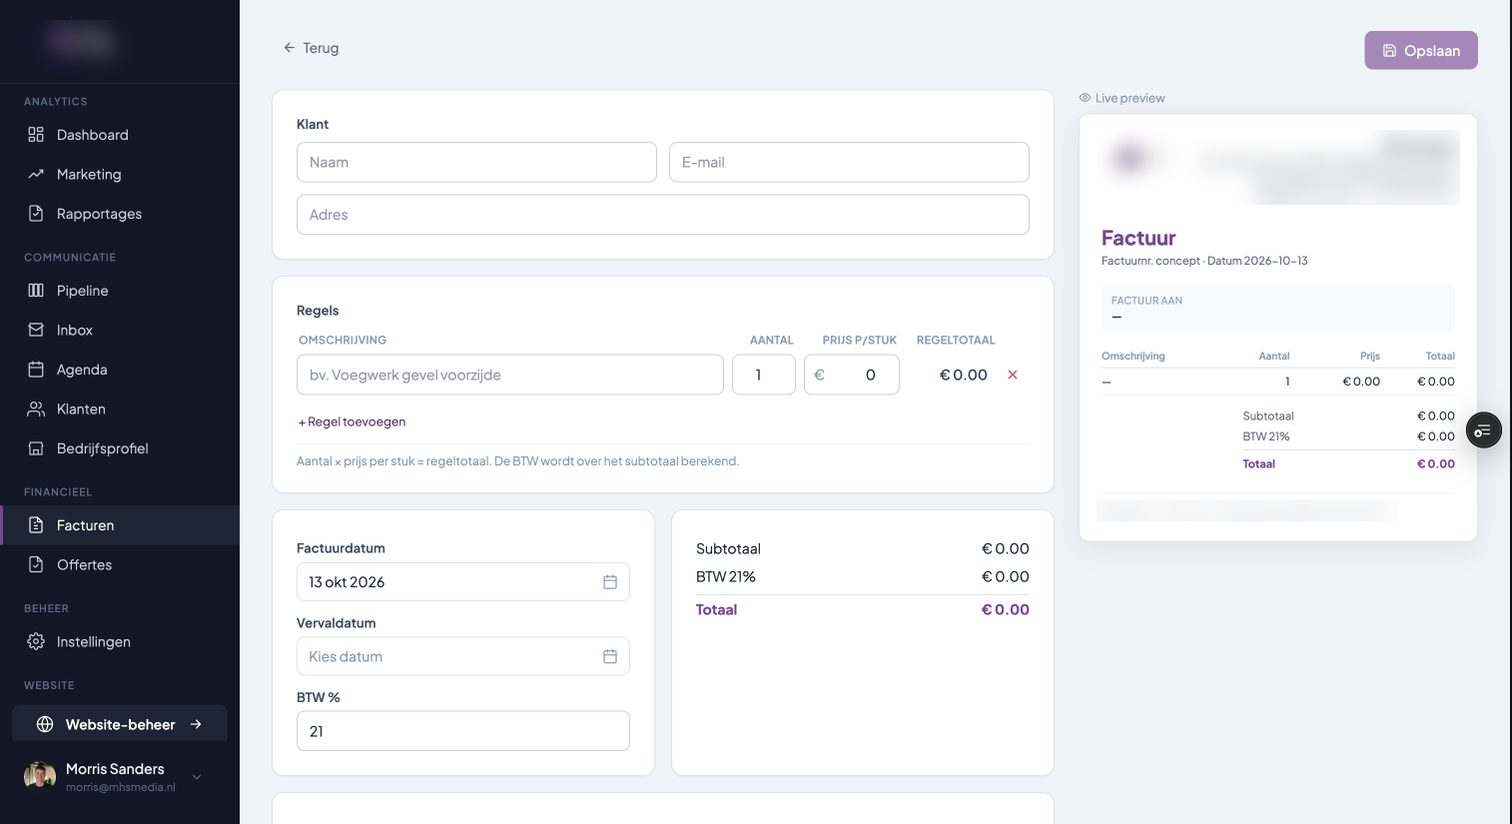Click the Bedrijfsprofiel building icon
Viewport: 1512px width, 824px height.
click(x=36, y=449)
